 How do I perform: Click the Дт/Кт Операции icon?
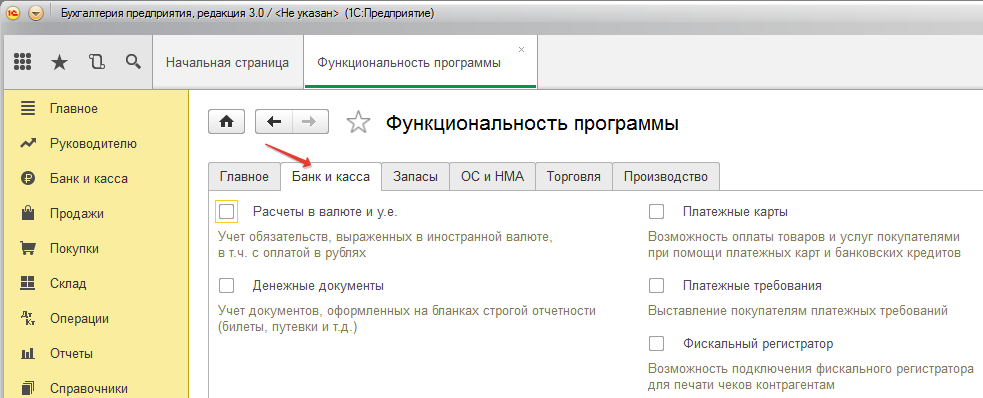coord(28,318)
